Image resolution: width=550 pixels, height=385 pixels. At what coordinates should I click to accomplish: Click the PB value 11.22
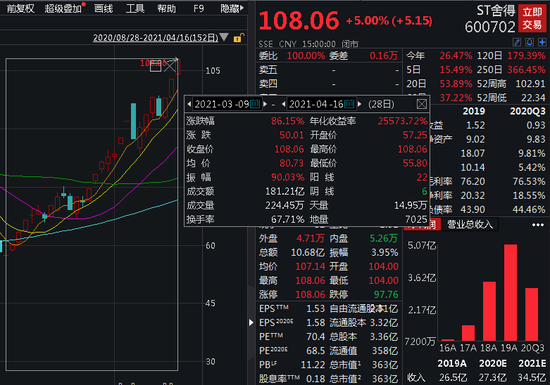[313, 365]
